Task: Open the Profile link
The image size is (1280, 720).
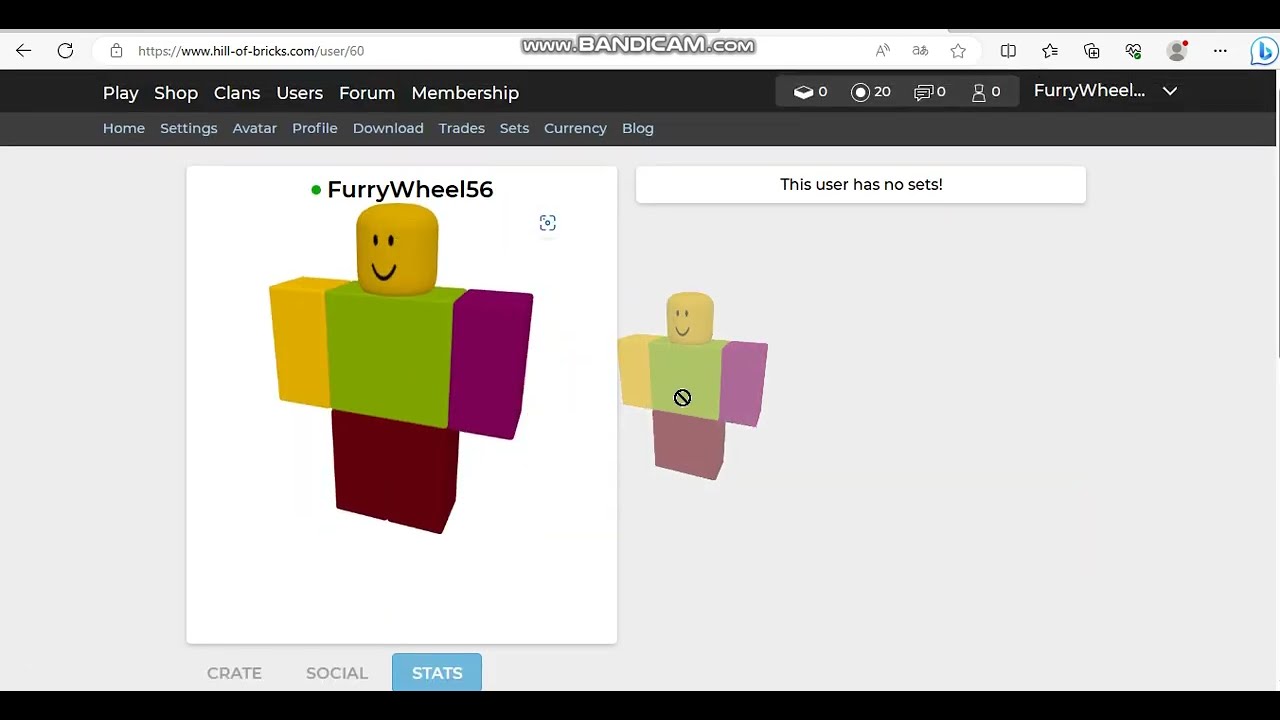Action: 315,128
